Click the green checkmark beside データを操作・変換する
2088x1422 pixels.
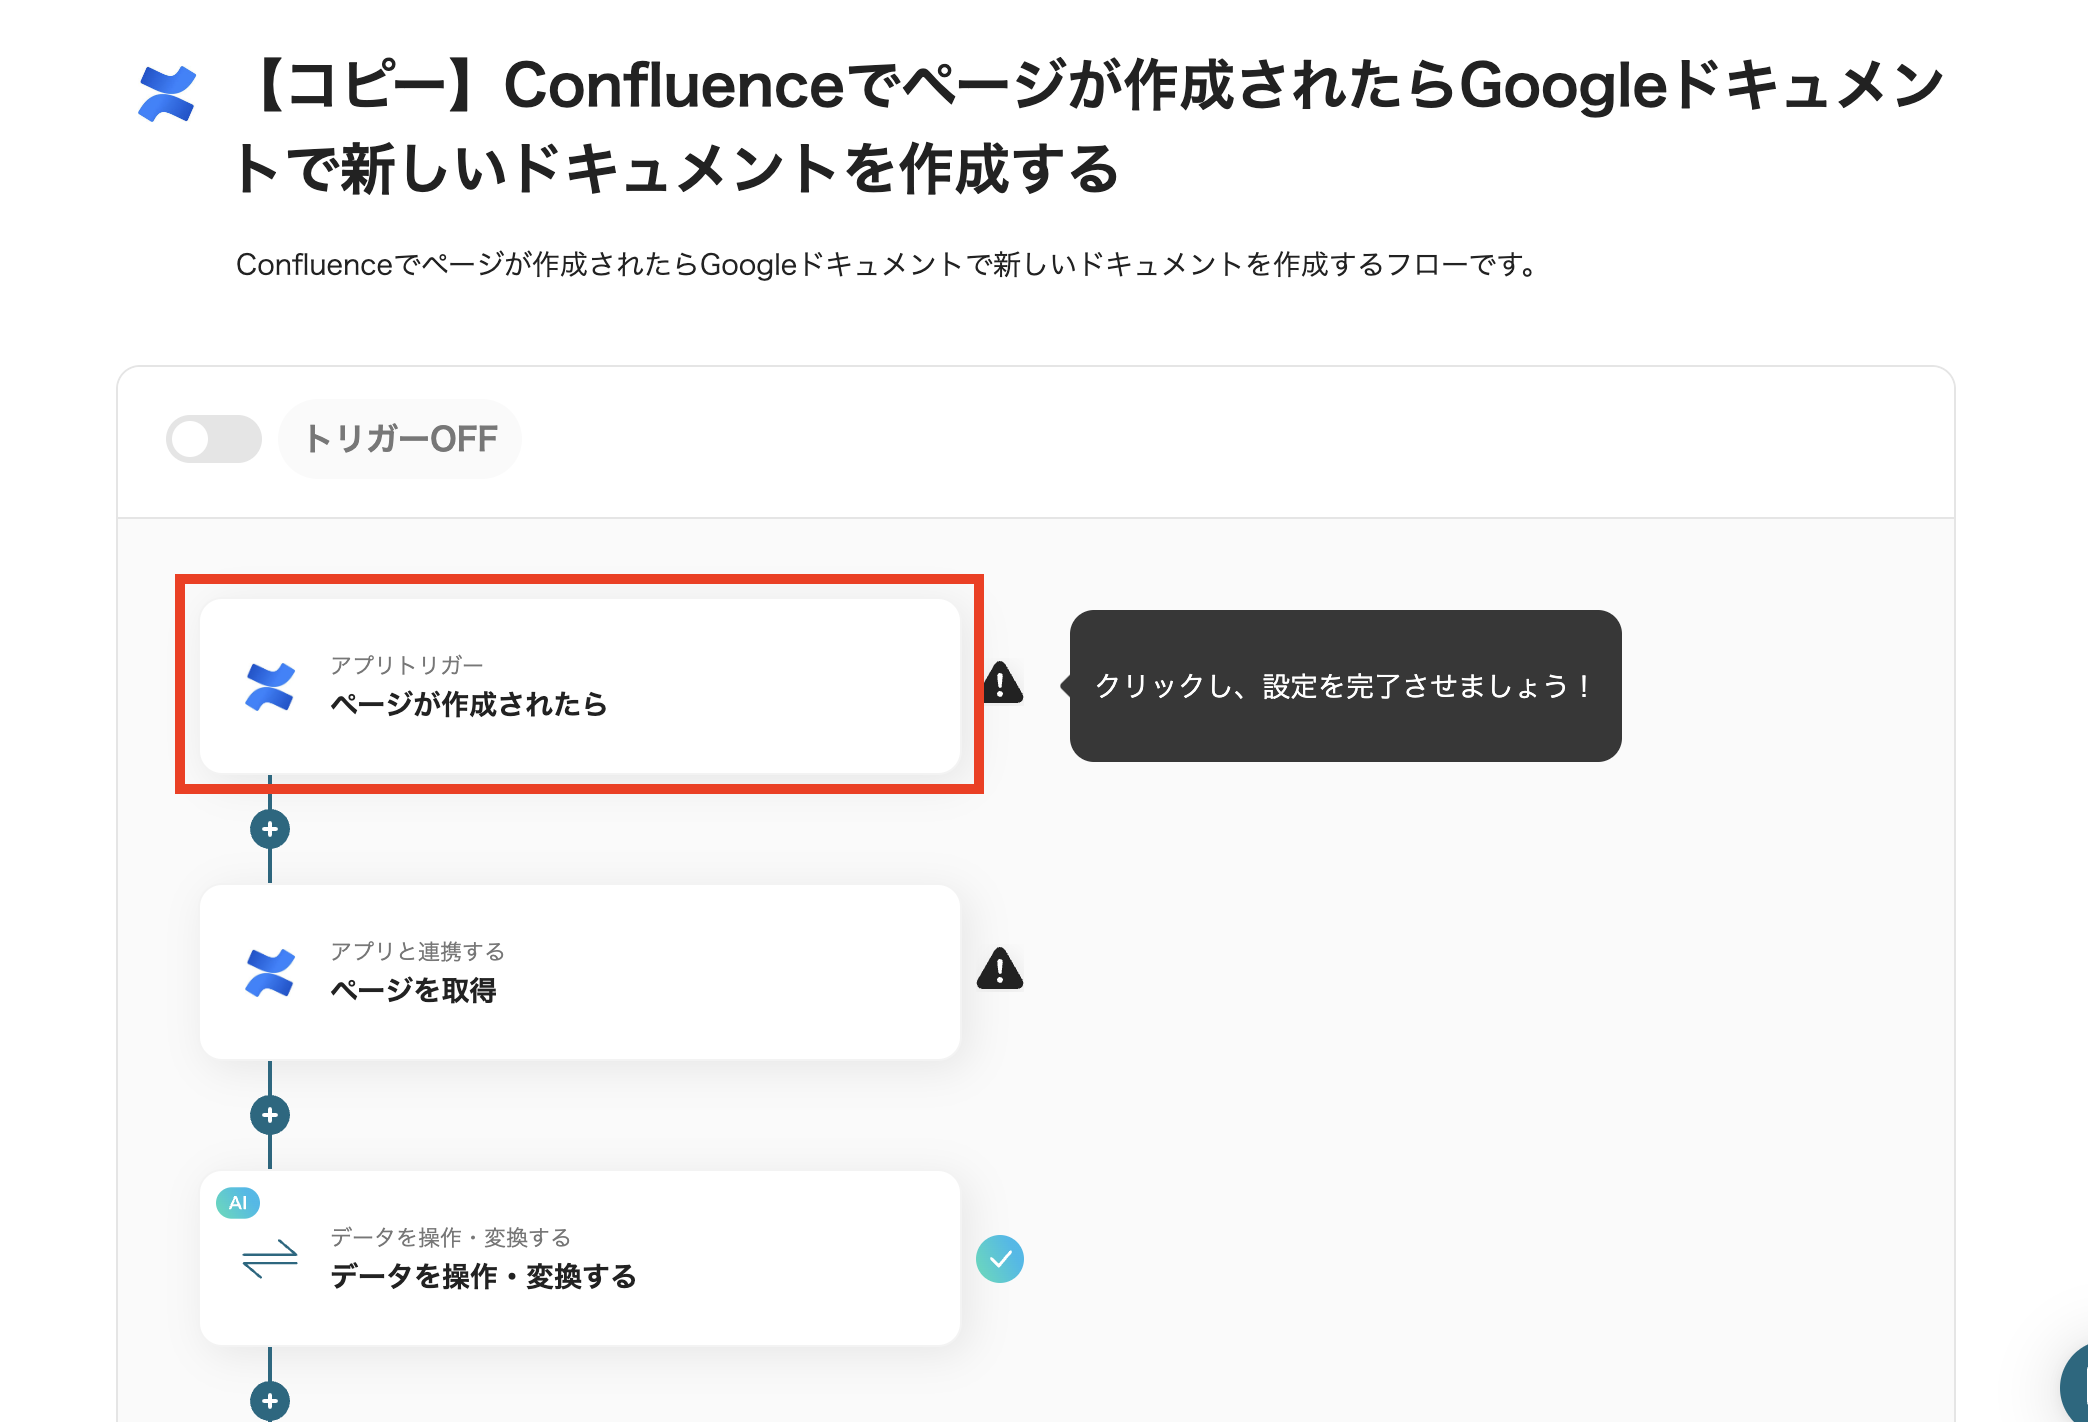pos(1000,1259)
